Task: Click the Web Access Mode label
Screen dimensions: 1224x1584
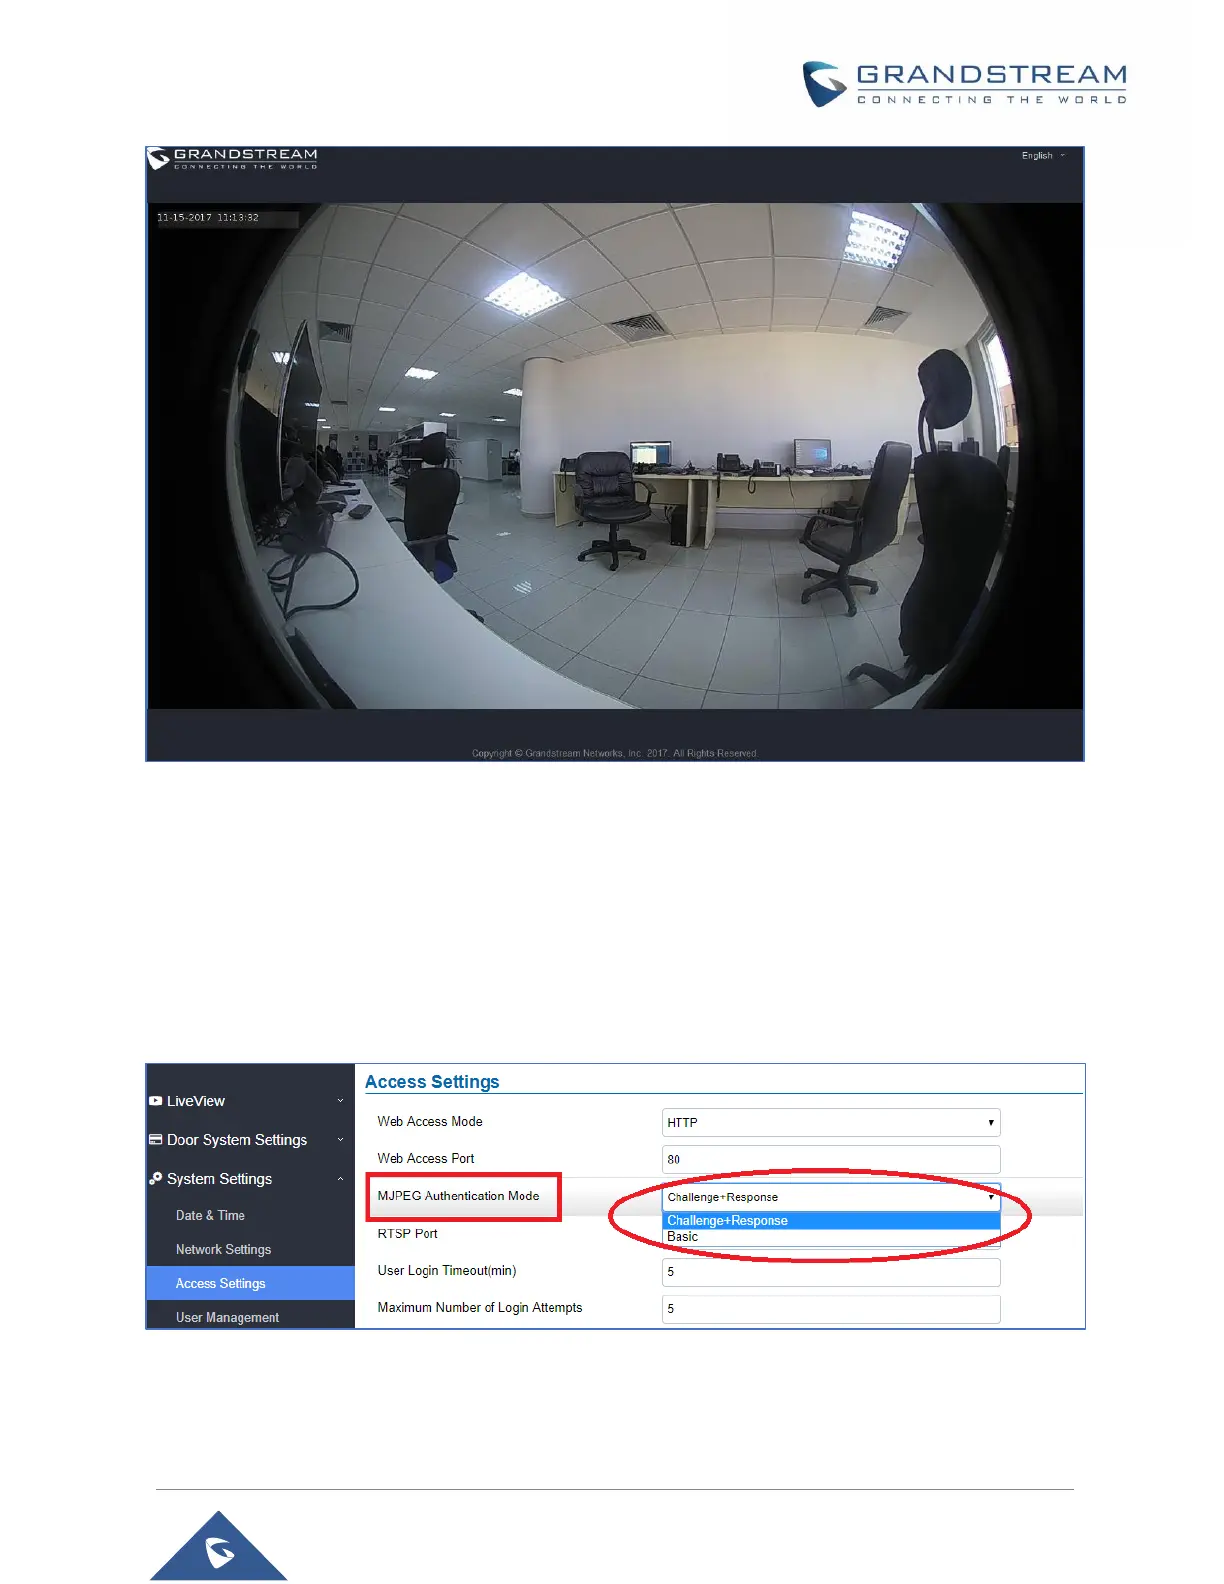Action: click(x=430, y=1122)
